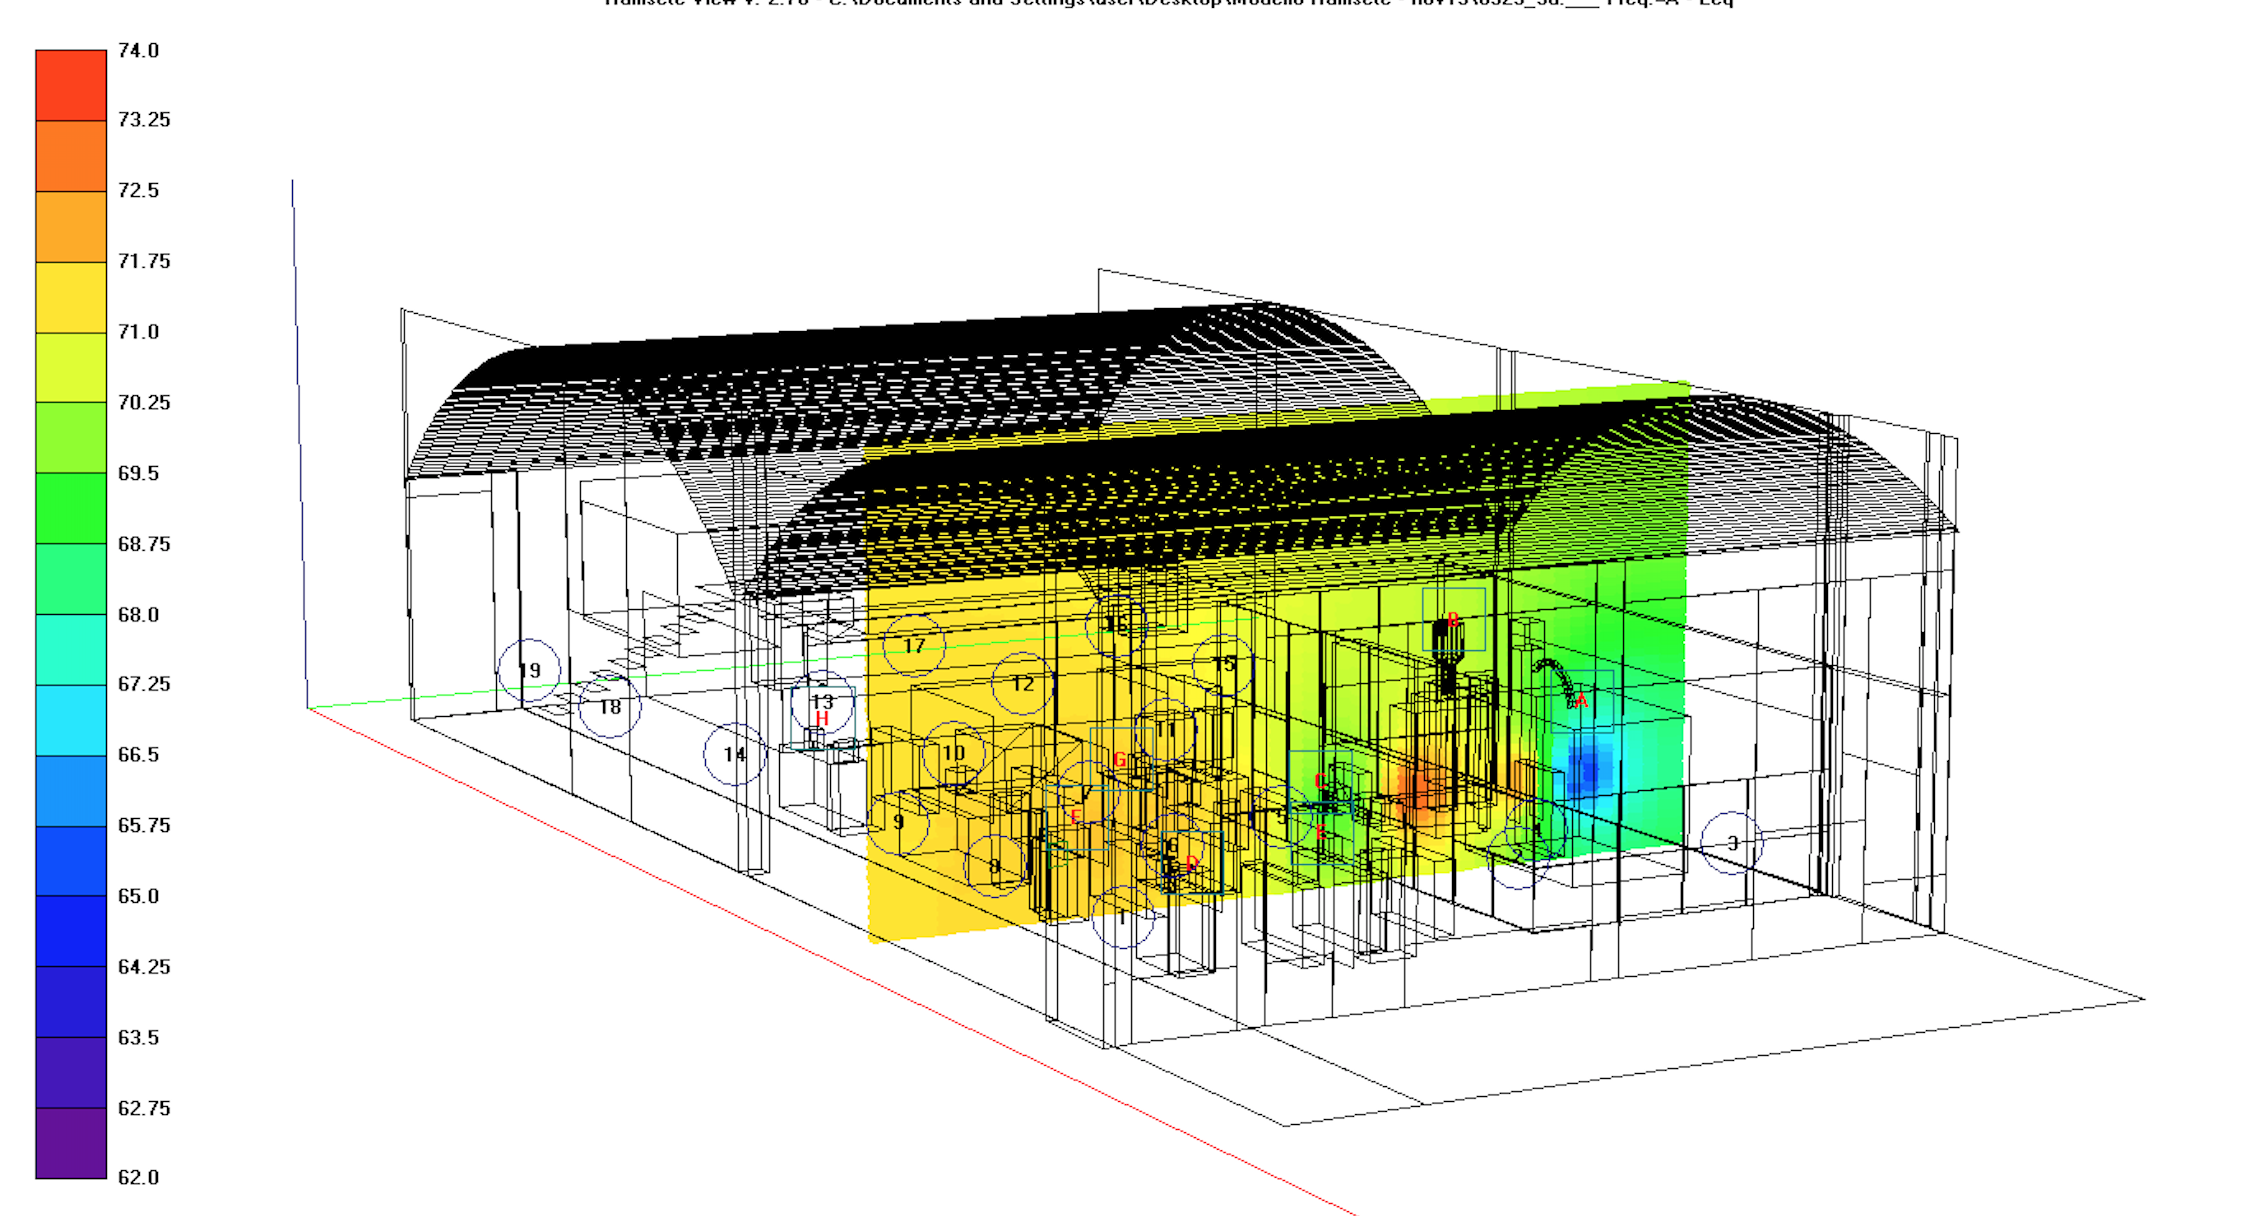
Task: Click the legend value 62.0
Action: [138, 1177]
